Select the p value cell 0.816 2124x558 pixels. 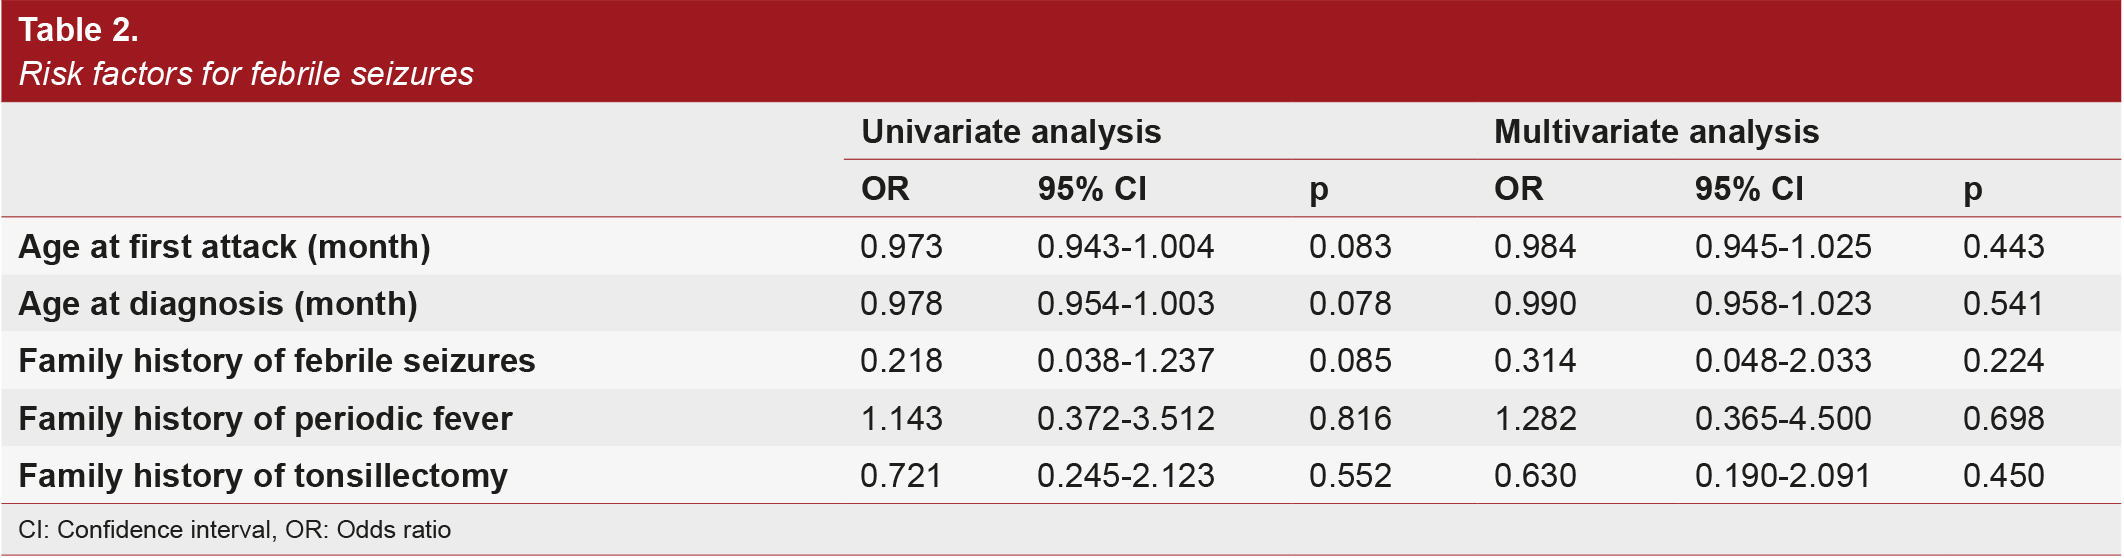tap(1350, 419)
